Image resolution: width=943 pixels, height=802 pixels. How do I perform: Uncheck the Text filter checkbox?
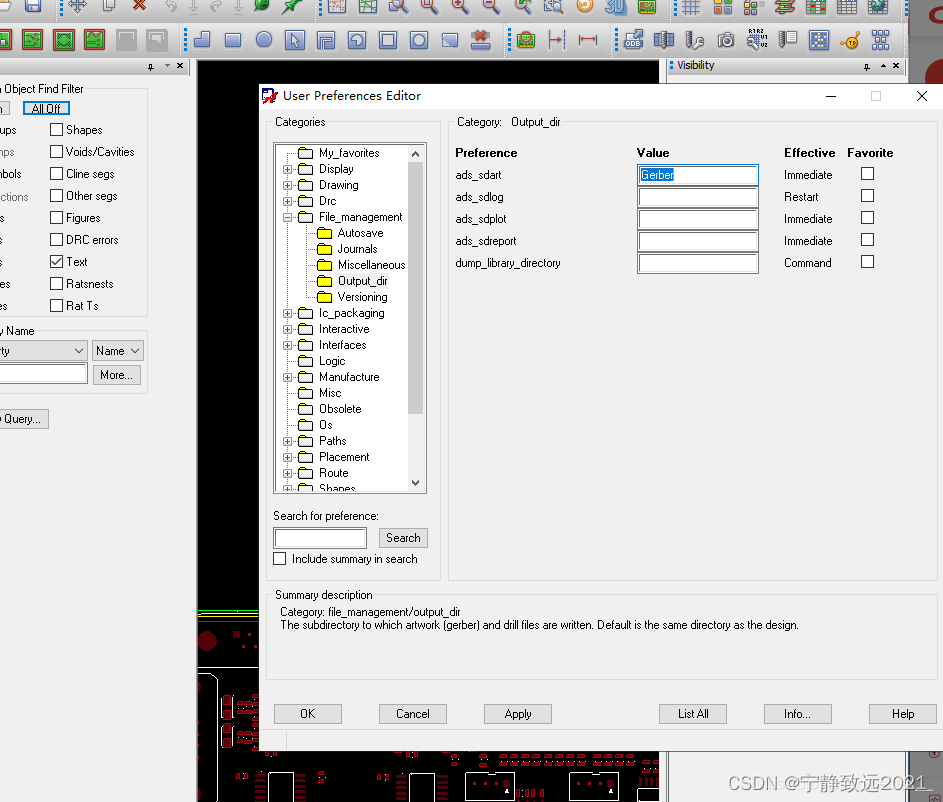(57, 262)
